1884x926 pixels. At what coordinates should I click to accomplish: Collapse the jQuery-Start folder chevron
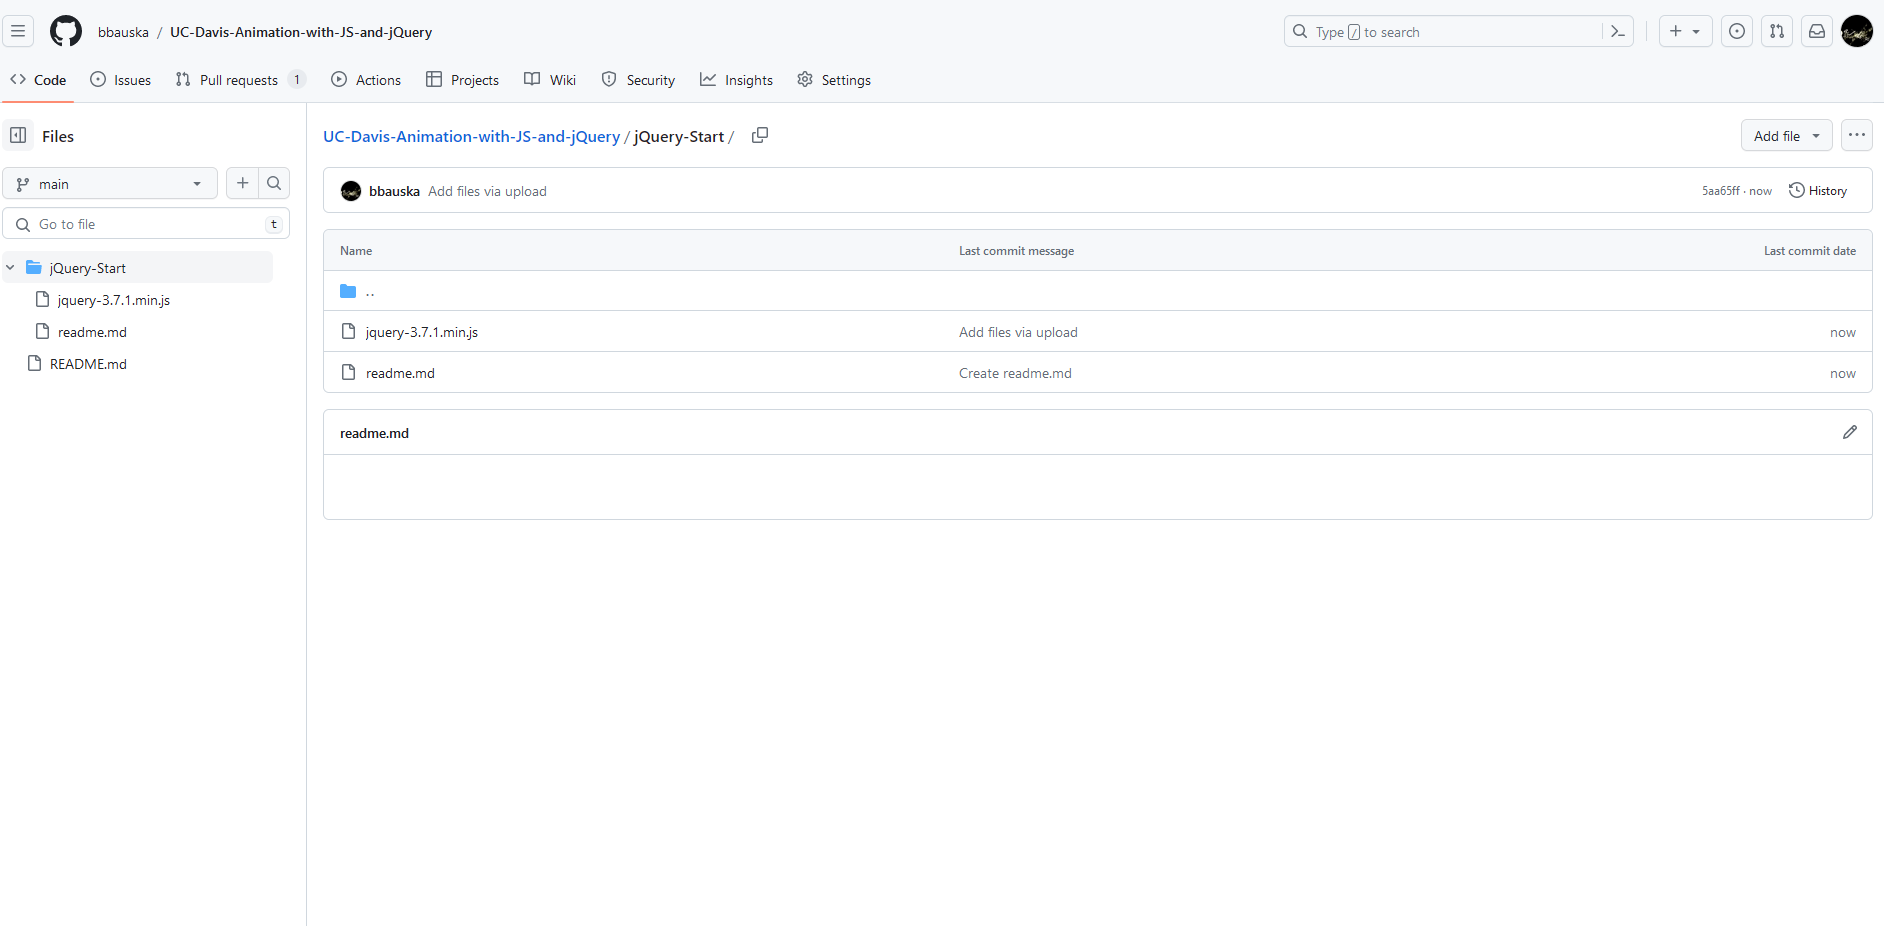click(10, 267)
